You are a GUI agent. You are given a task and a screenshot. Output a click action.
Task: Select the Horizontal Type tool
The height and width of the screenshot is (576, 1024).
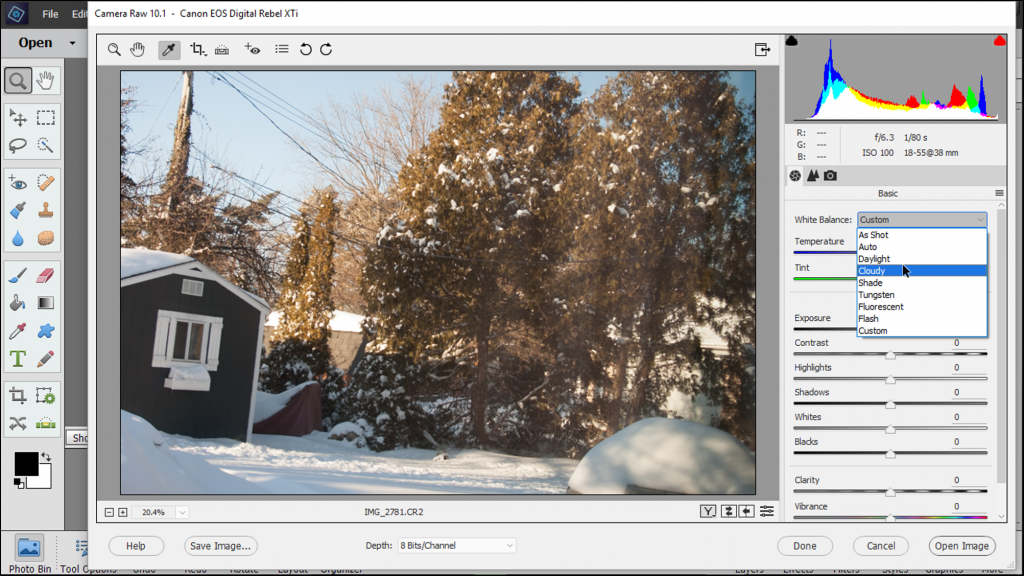(x=18, y=359)
